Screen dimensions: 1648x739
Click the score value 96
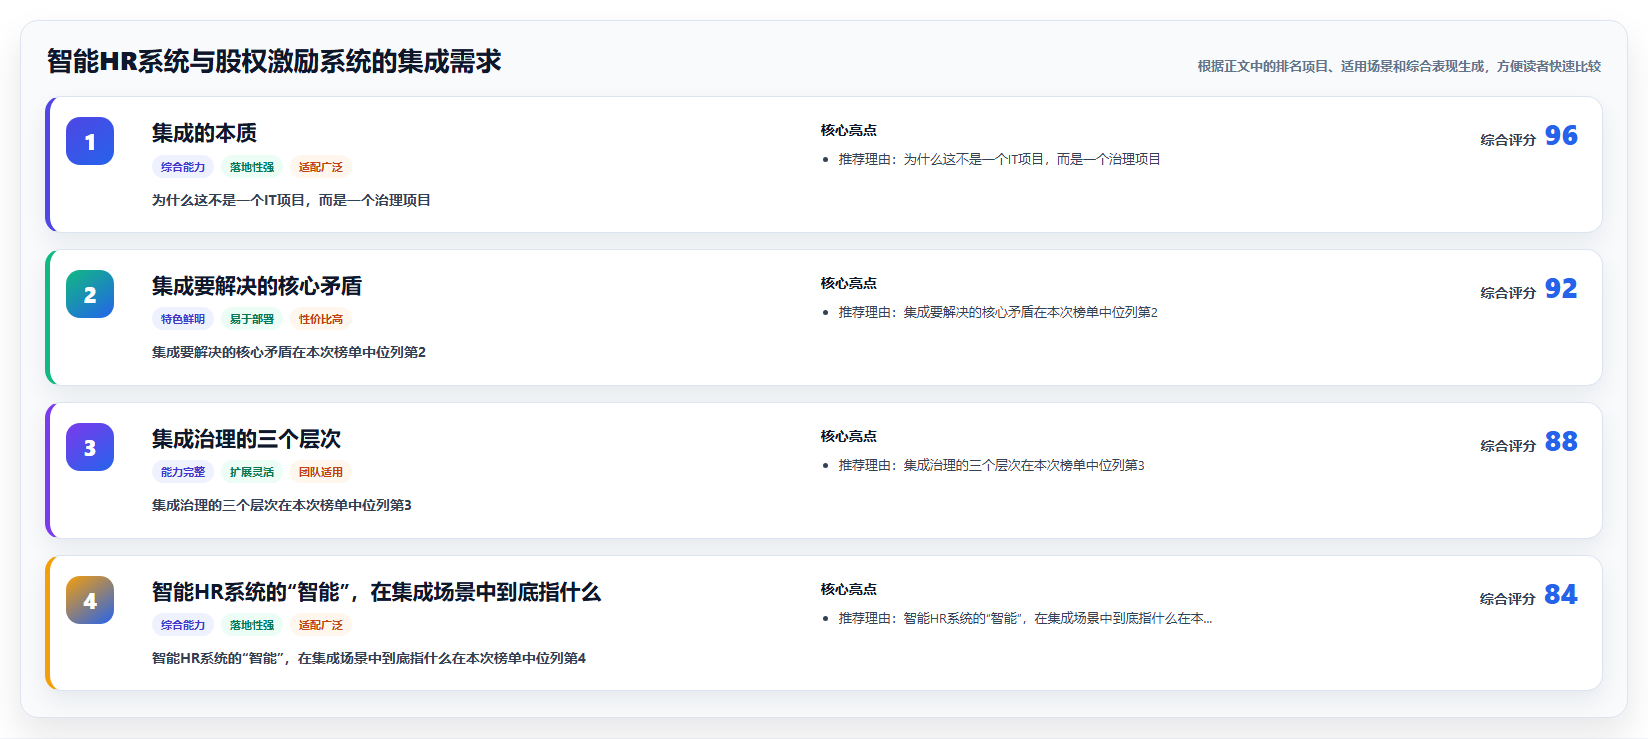point(1561,136)
